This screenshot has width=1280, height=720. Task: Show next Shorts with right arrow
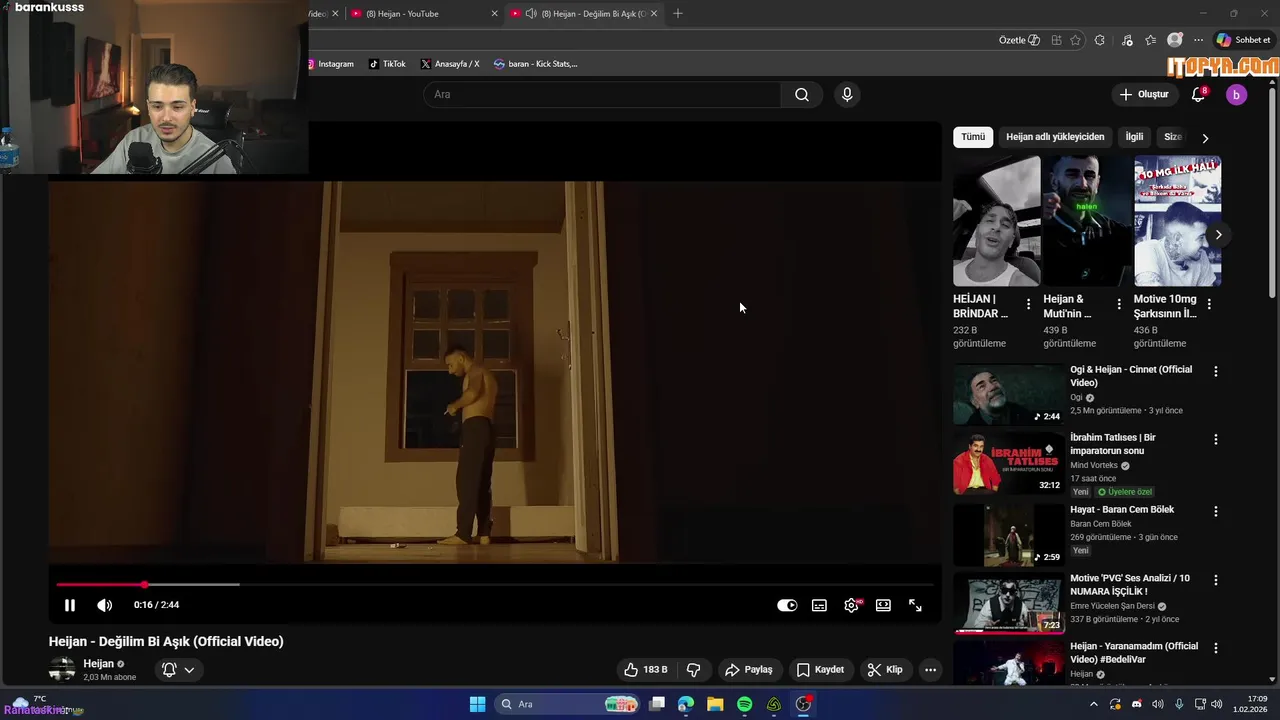[1218, 235]
